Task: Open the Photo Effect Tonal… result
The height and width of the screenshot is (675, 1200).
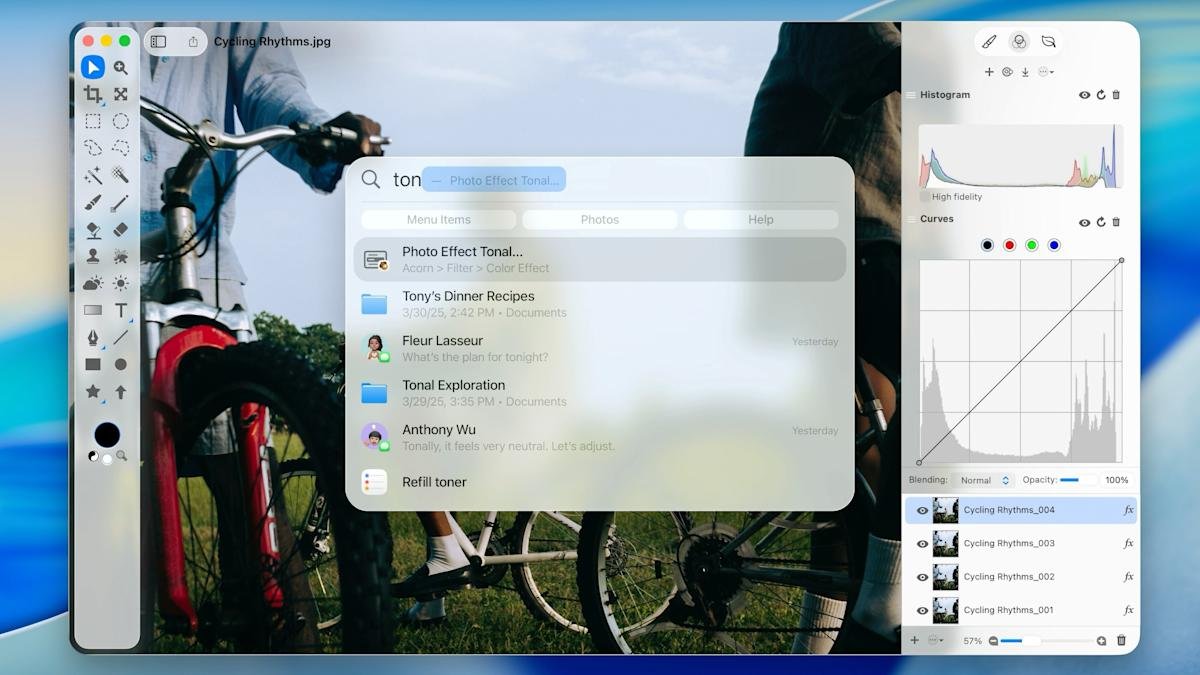Action: (x=599, y=259)
